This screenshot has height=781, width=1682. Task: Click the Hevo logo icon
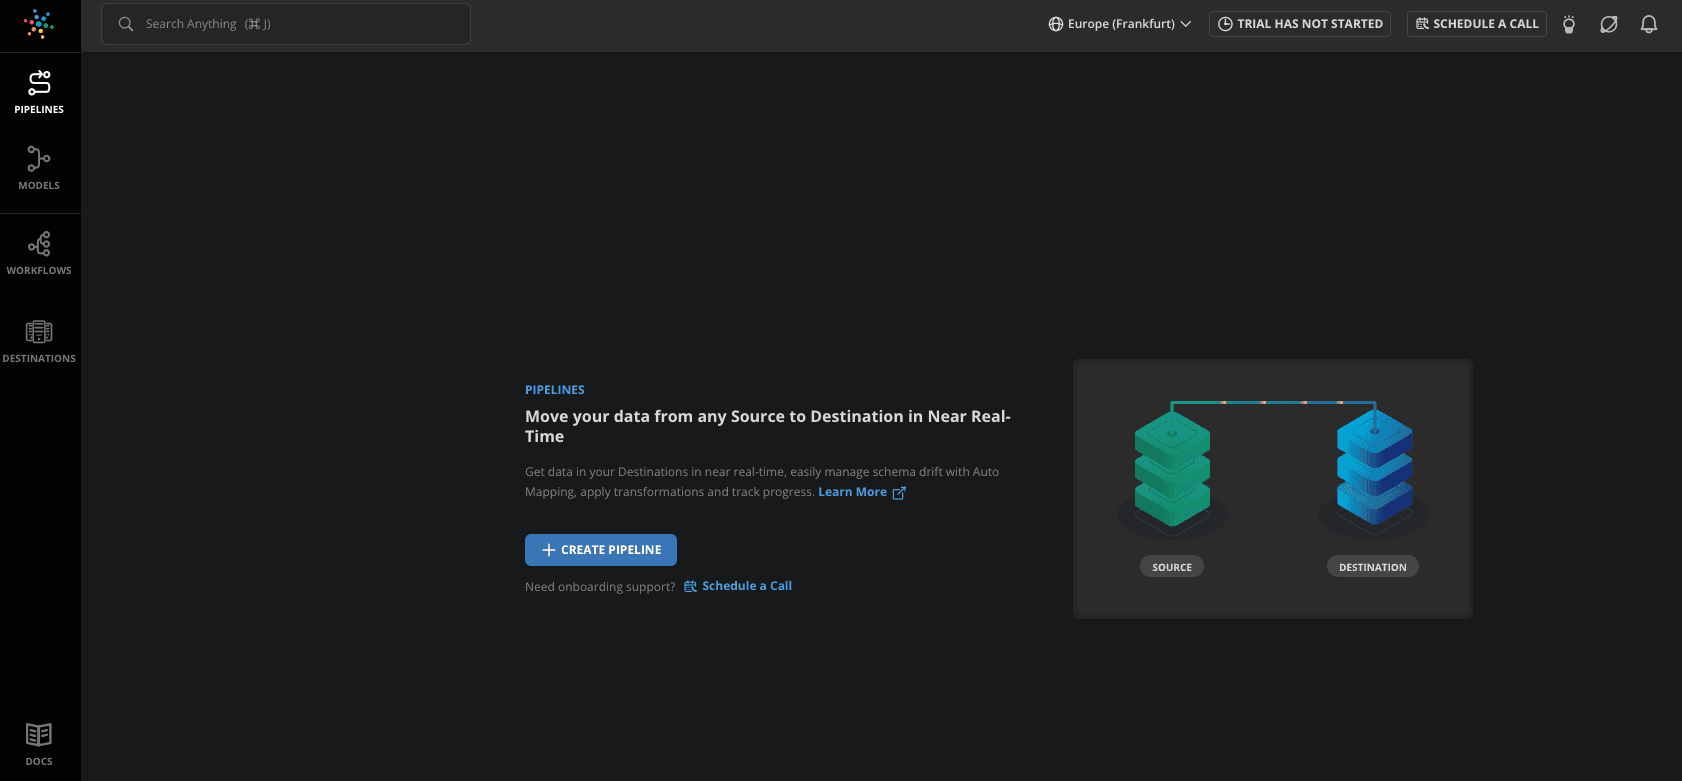[39, 24]
